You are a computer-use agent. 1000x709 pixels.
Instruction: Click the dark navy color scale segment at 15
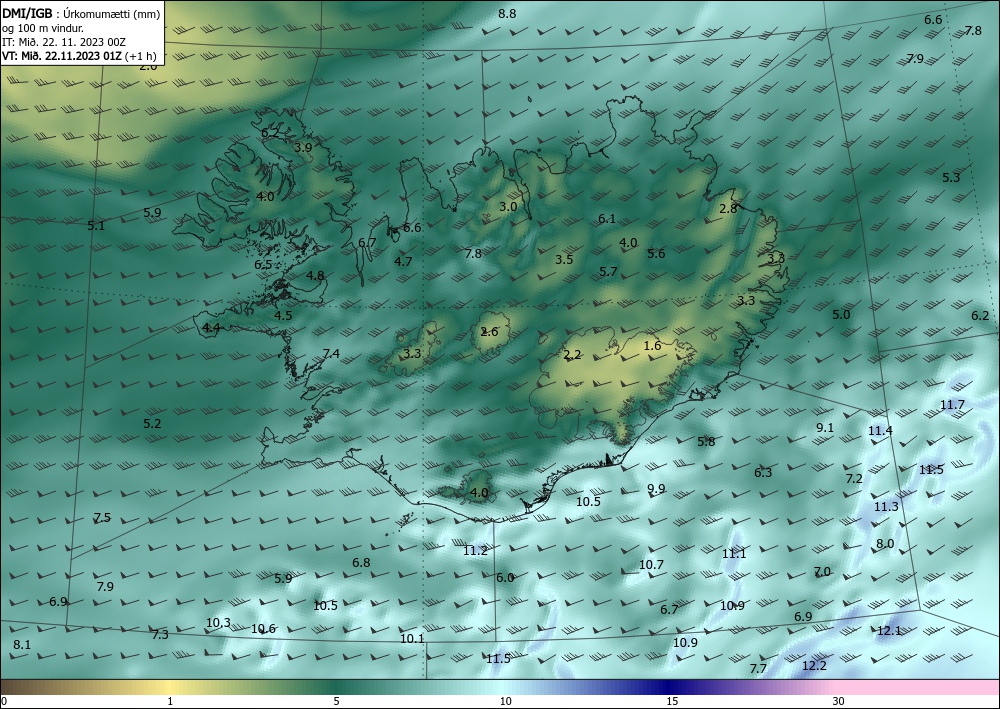(672, 687)
